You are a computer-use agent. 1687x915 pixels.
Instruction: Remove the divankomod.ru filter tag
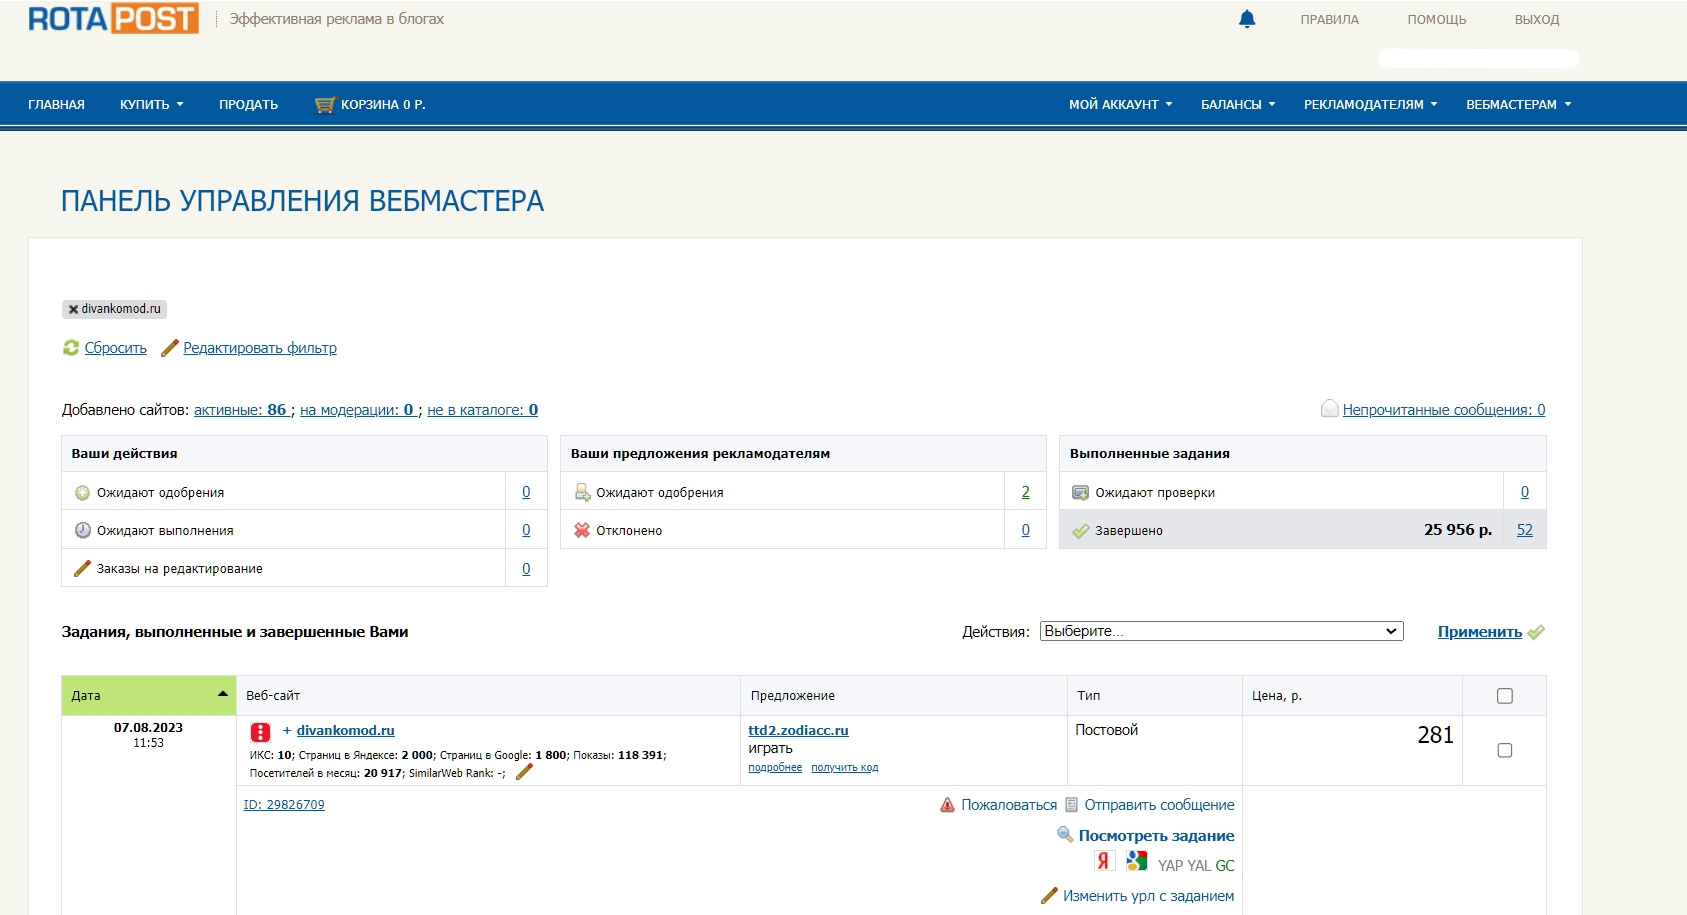tap(73, 310)
